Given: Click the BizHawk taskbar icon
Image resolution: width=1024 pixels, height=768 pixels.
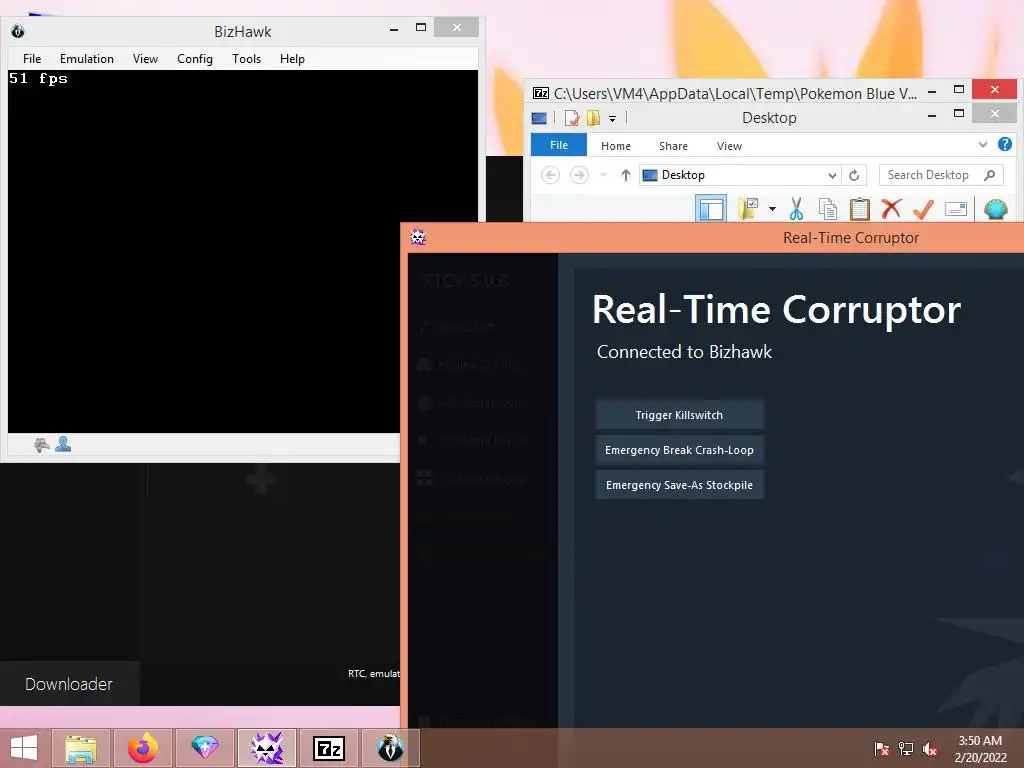Looking at the screenshot, I should click(x=391, y=748).
